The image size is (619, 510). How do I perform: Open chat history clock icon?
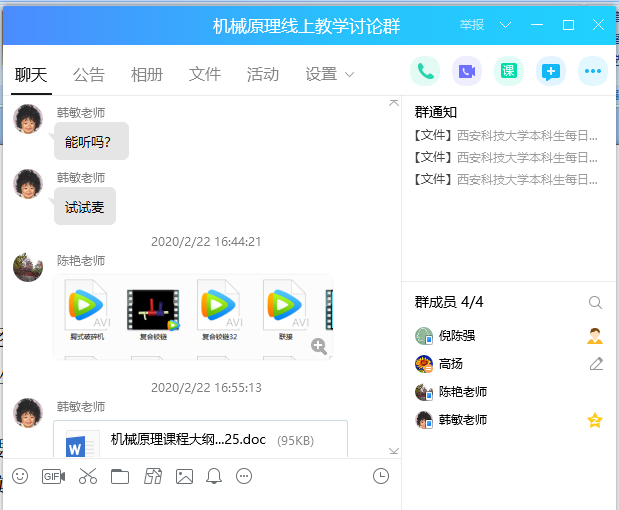pyautogui.click(x=381, y=477)
